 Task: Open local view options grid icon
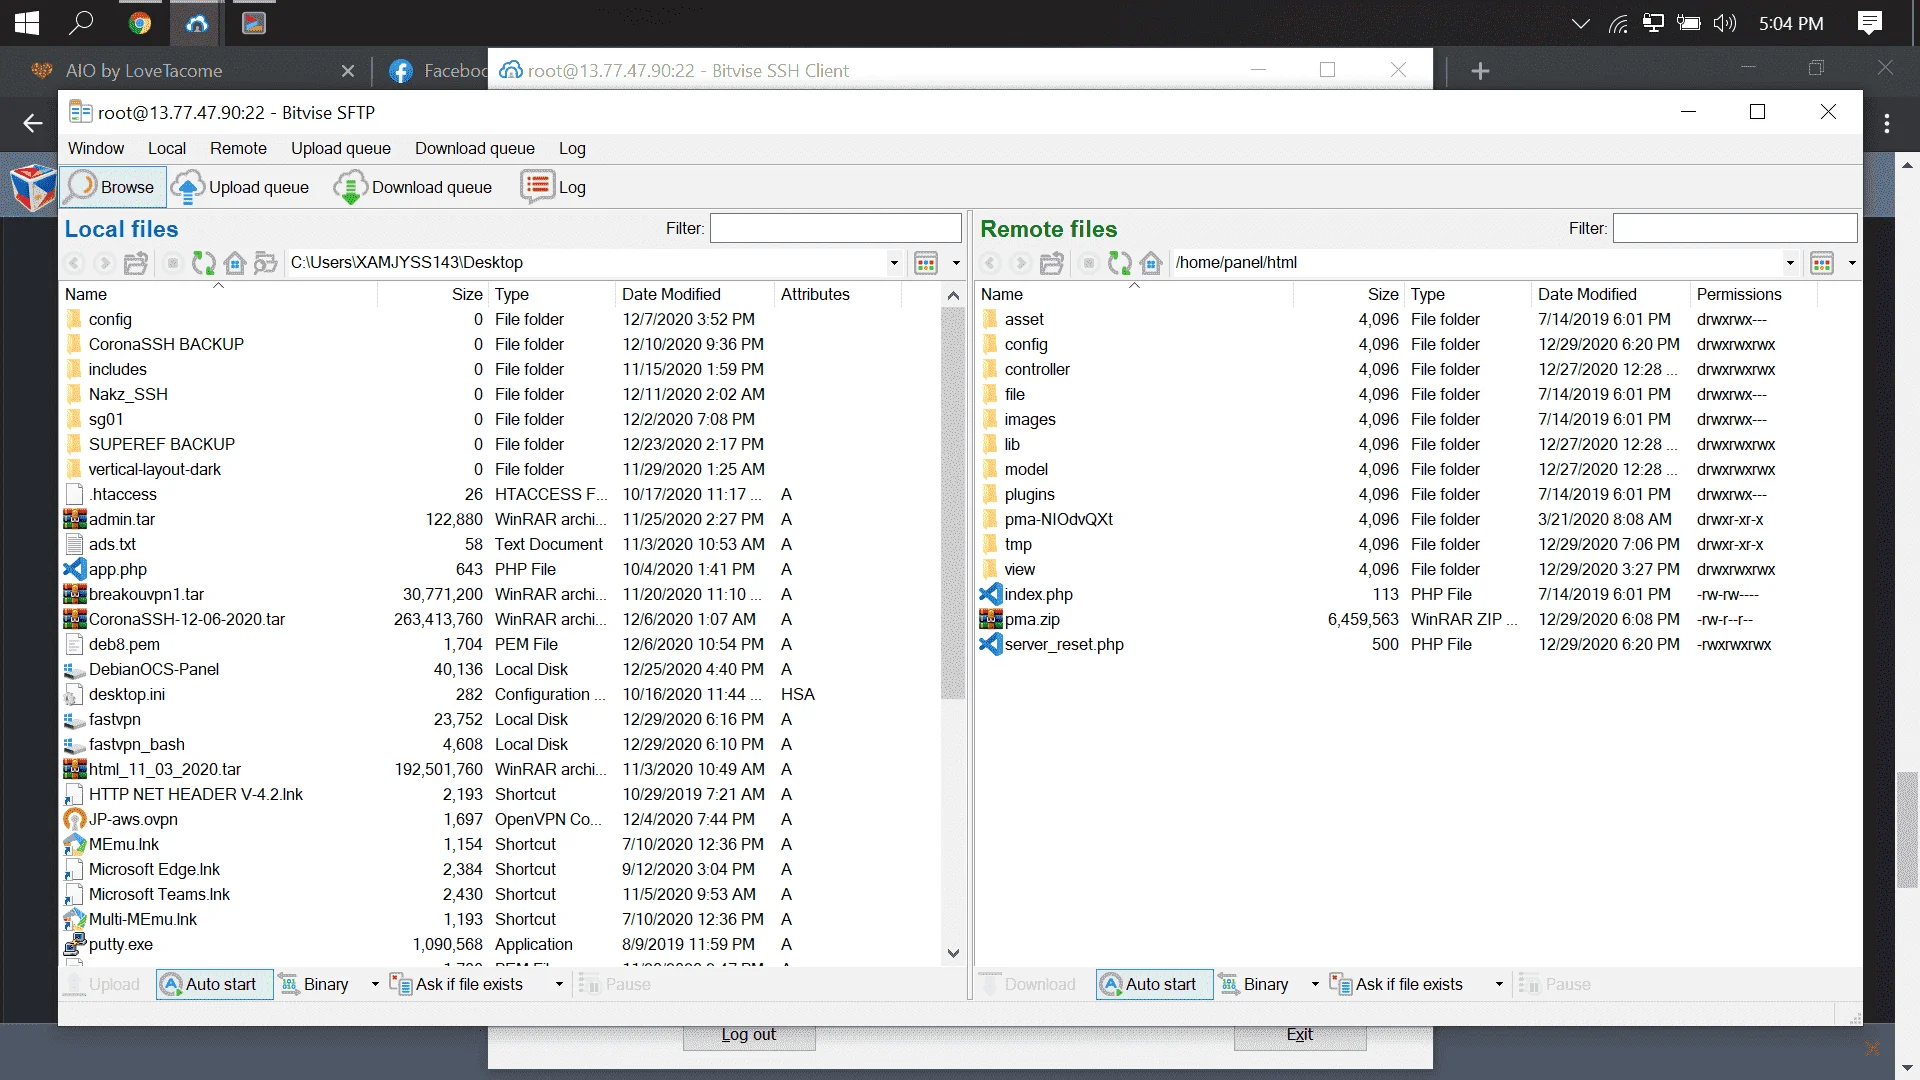[926, 263]
